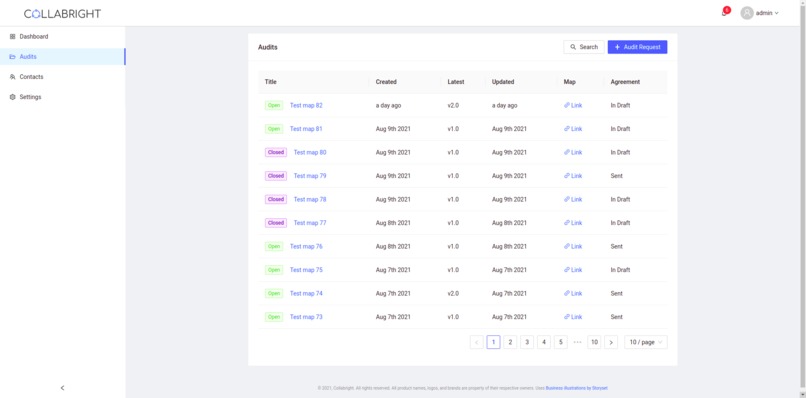Collapse the sidebar with the arrow

coord(63,388)
